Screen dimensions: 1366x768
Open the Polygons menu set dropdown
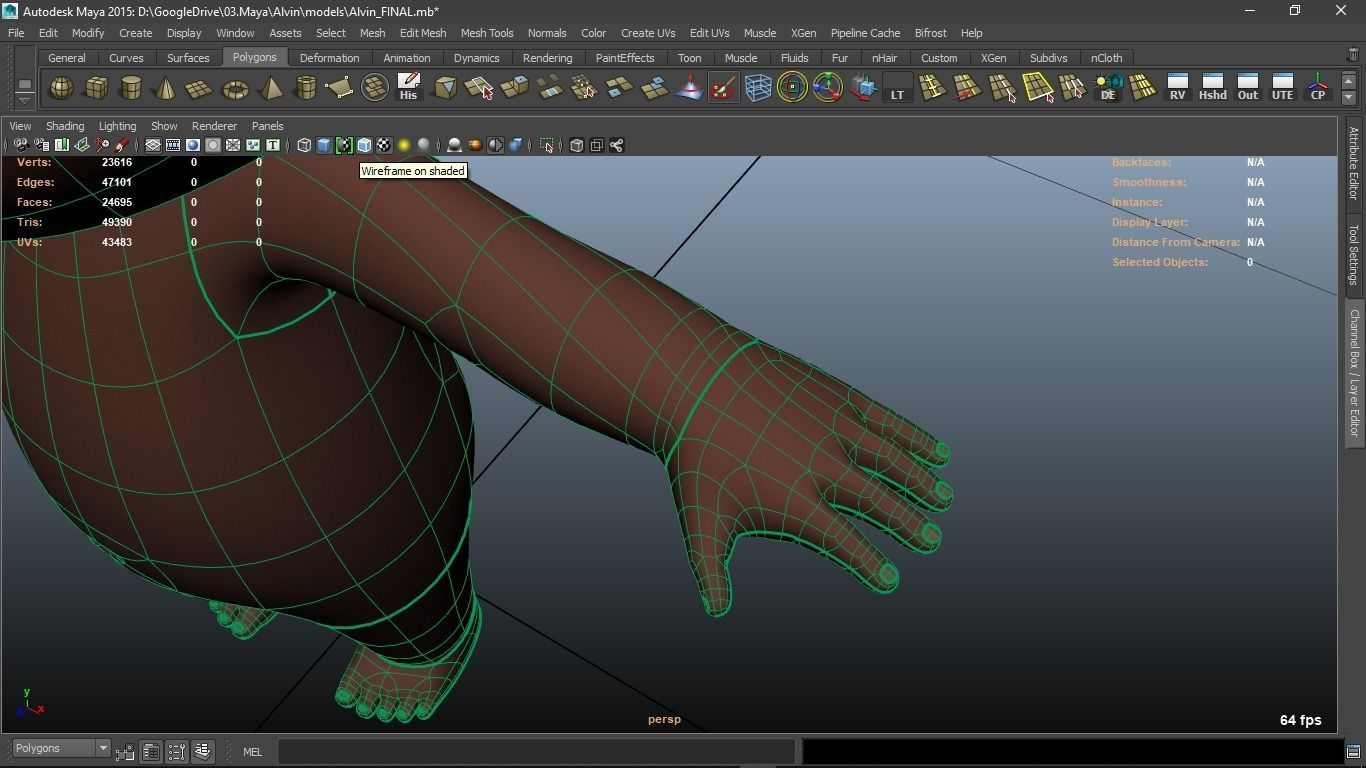[61, 749]
